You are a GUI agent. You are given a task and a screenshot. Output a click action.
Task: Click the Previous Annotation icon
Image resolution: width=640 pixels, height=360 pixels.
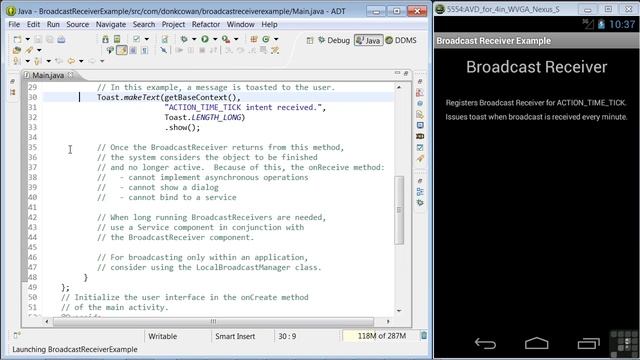(38, 61)
